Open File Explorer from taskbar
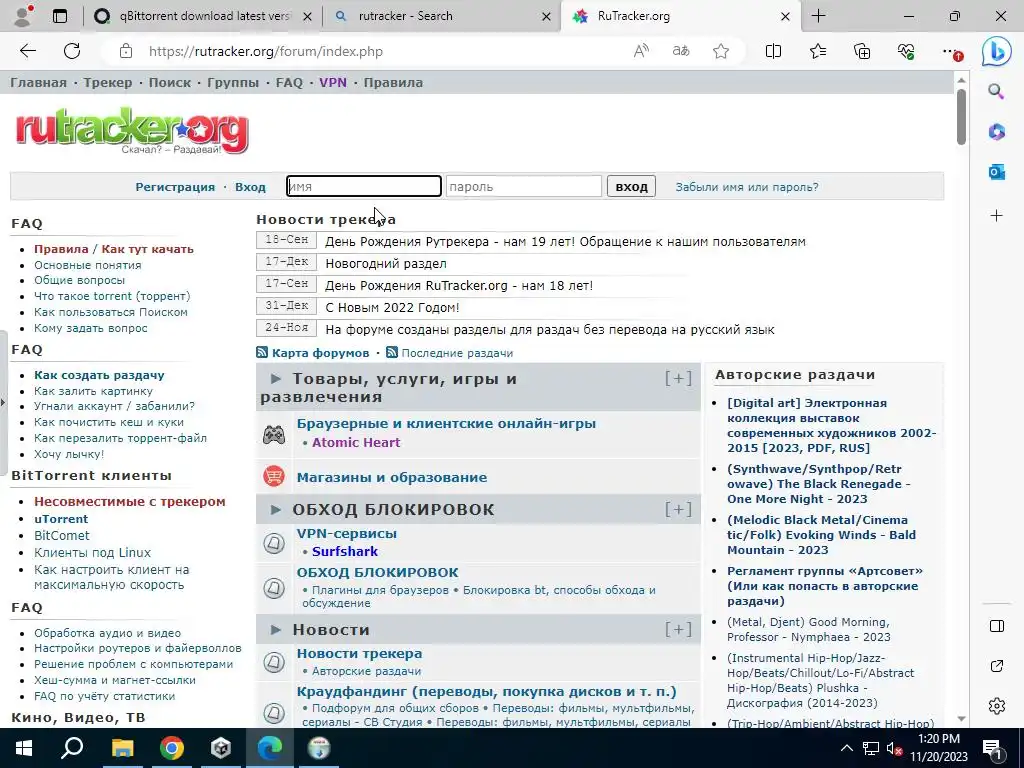 (x=122, y=748)
